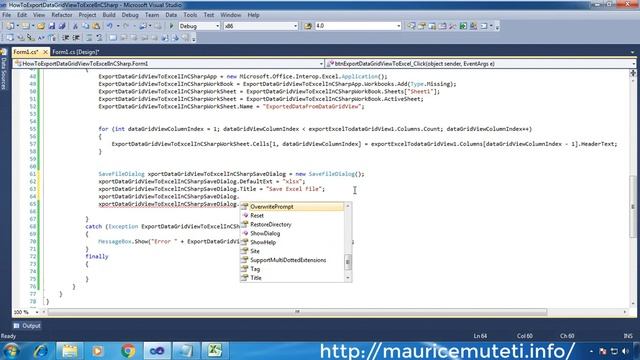Open the Build menu
This screenshot has height=360, width=640.
point(109,15)
